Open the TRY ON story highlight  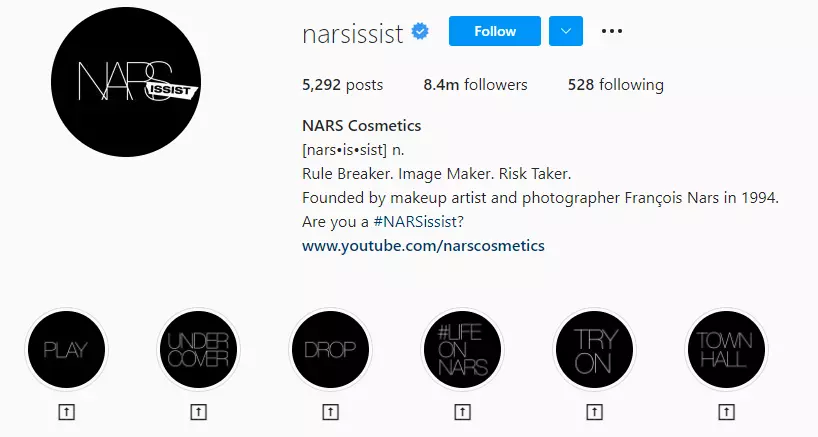[x=594, y=350]
